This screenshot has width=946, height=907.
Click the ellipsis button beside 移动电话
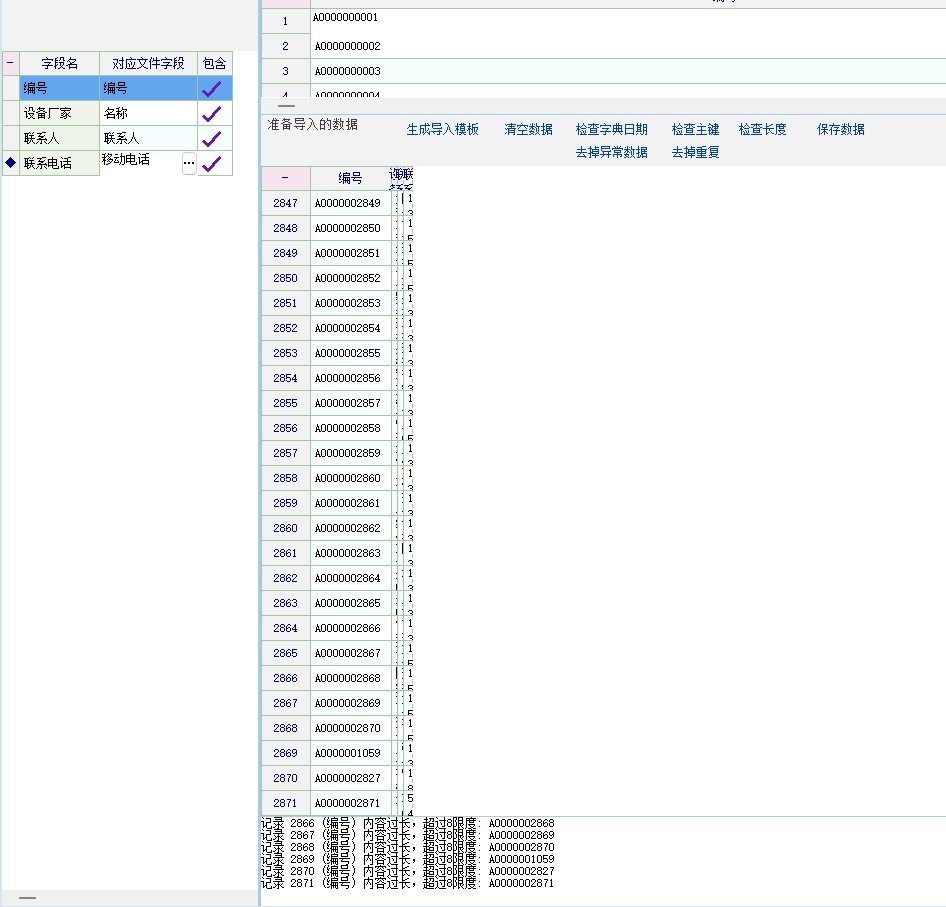pos(189,164)
